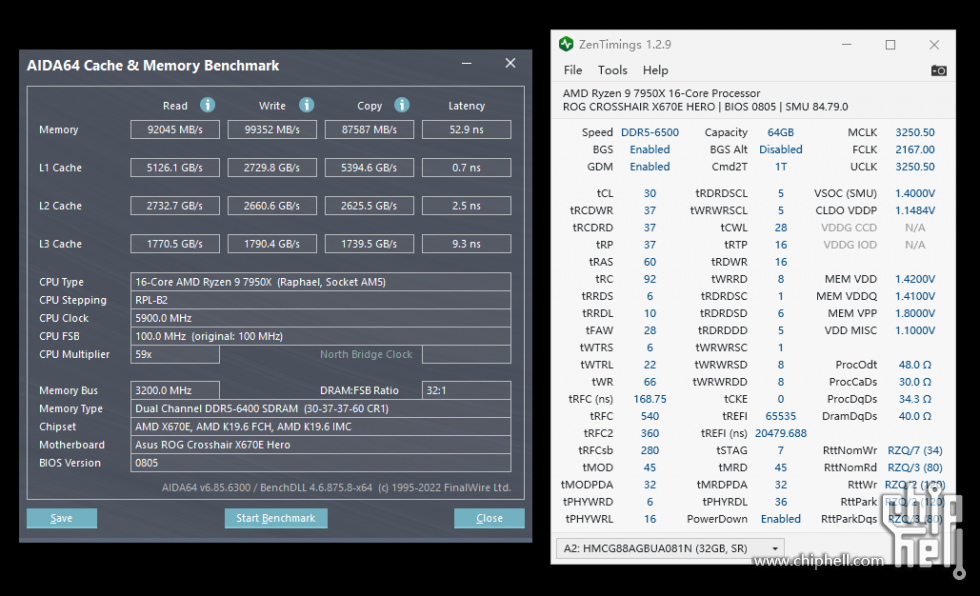Select the Memory Write value 99352 MB/s
The width and height of the screenshot is (980, 596).
point(272,129)
